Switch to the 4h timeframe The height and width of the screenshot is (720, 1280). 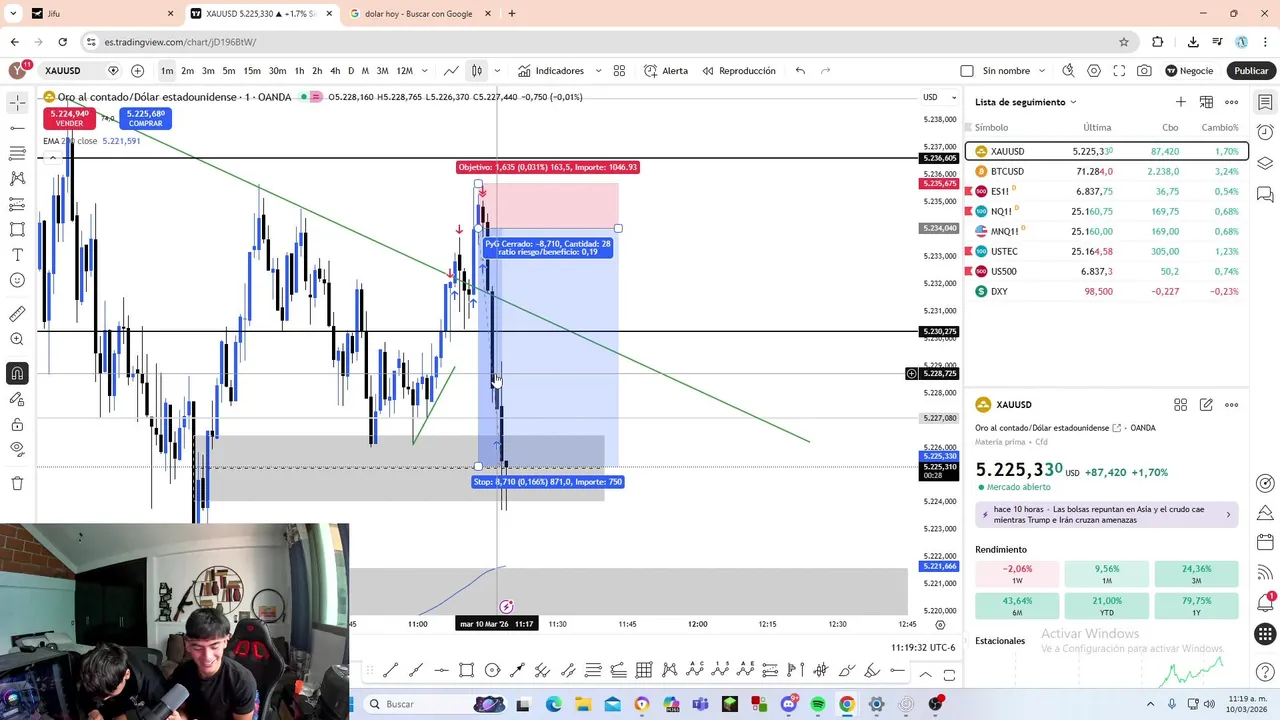pyautogui.click(x=335, y=71)
